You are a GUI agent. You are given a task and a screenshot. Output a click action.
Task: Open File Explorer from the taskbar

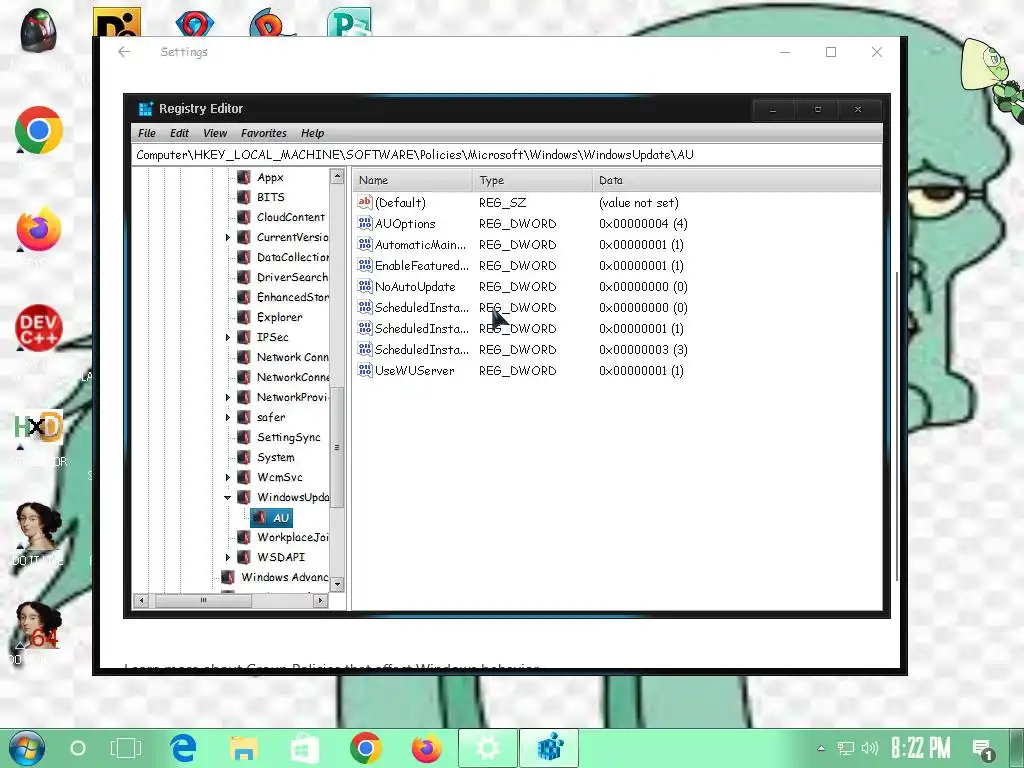(x=244, y=748)
